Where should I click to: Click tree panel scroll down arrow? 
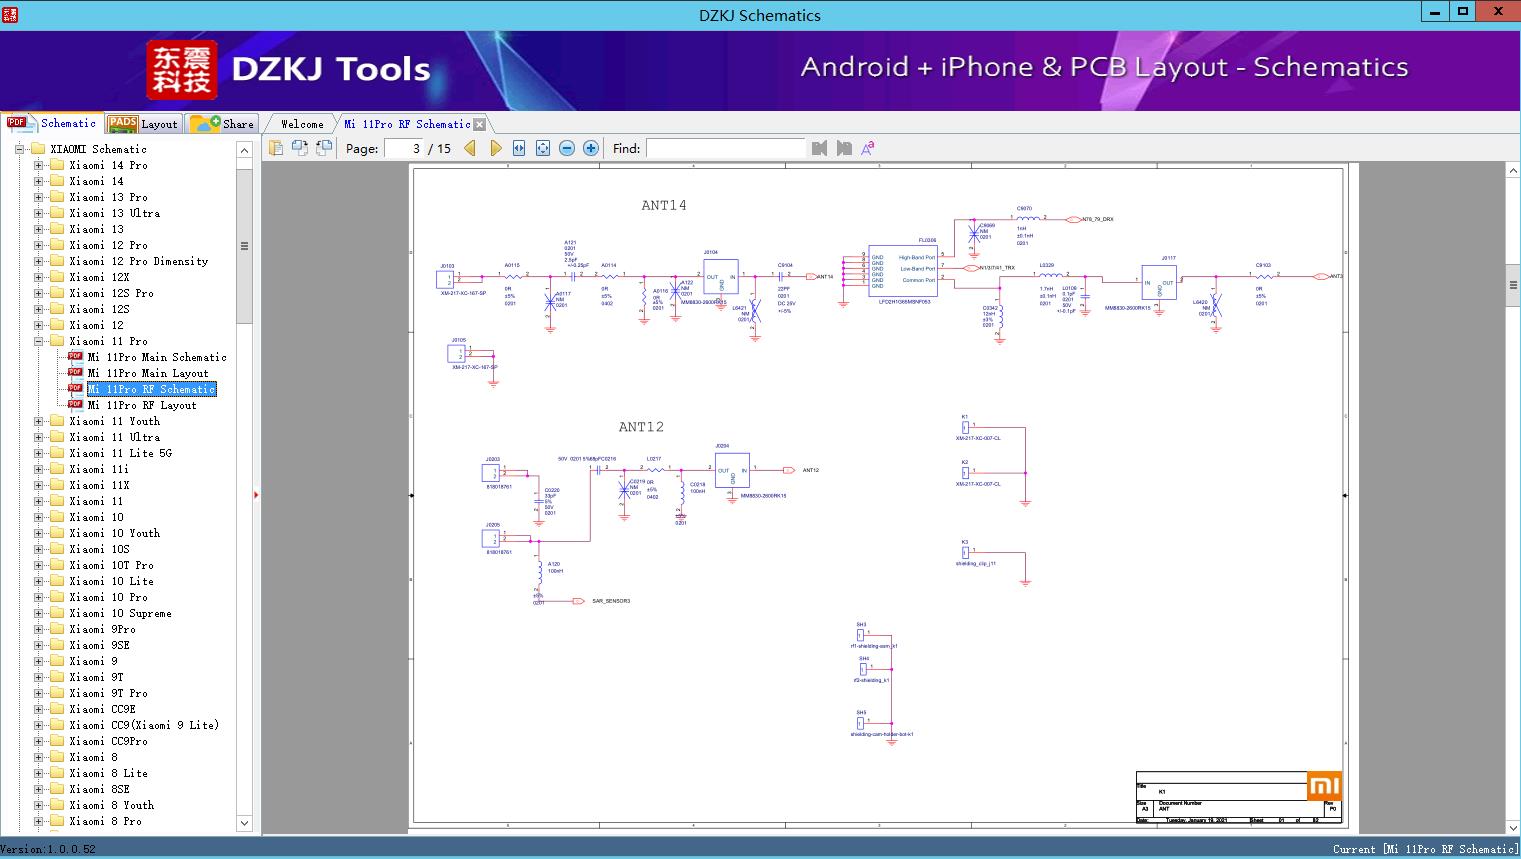pyautogui.click(x=244, y=823)
